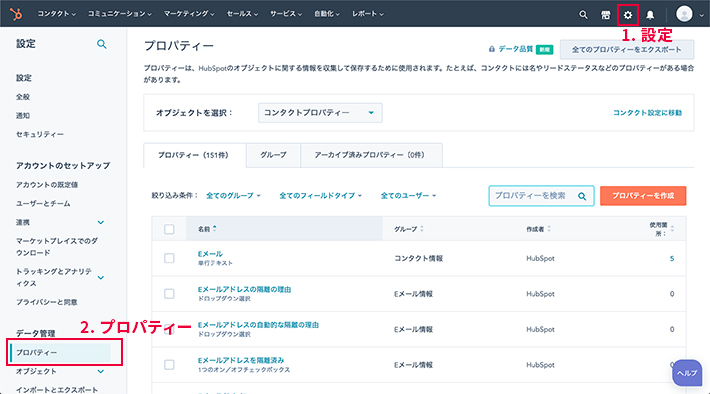
Task: Sort by 名前 column arrows
Action: [215, 228]
